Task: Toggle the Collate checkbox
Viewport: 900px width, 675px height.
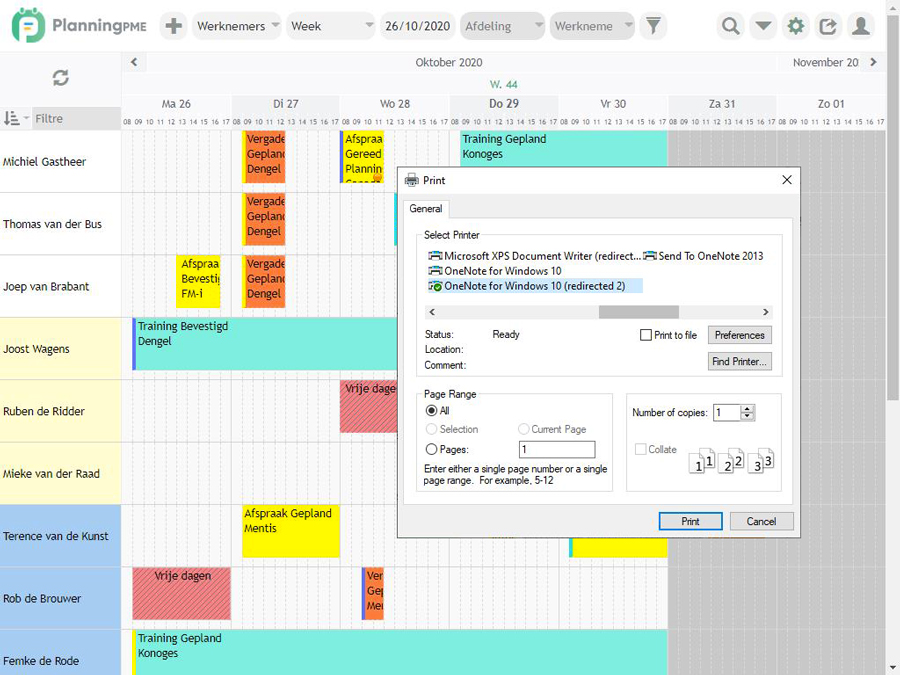Action: (x=642, y=449)
